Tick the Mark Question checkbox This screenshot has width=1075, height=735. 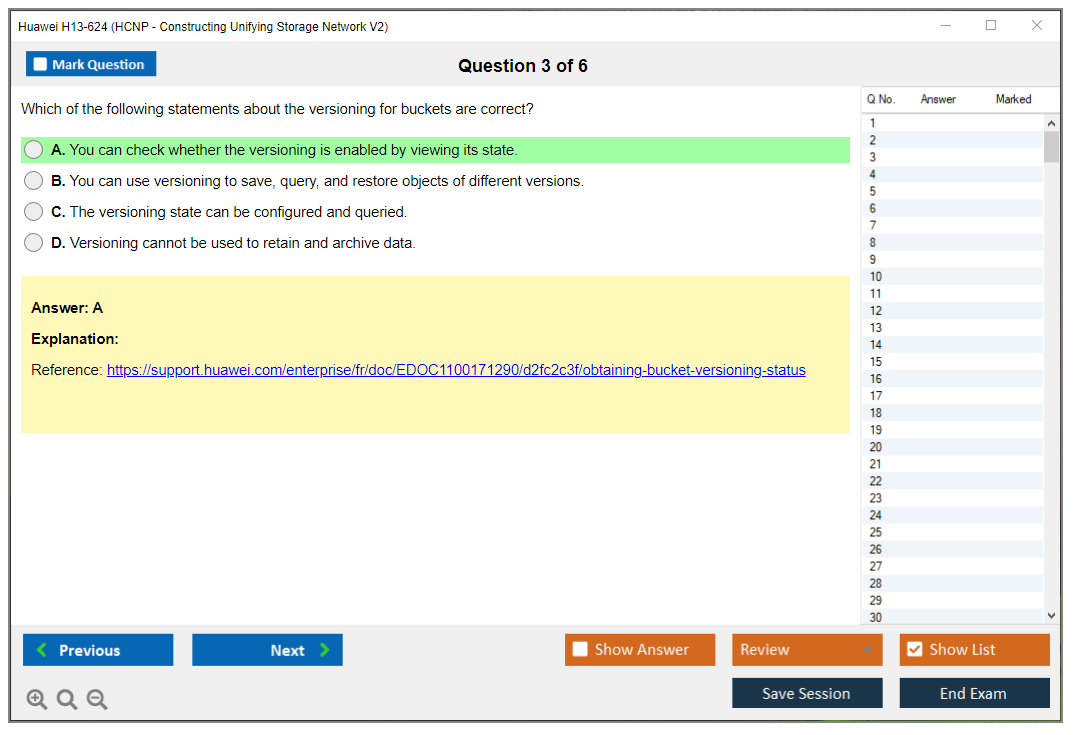(41, 65)
